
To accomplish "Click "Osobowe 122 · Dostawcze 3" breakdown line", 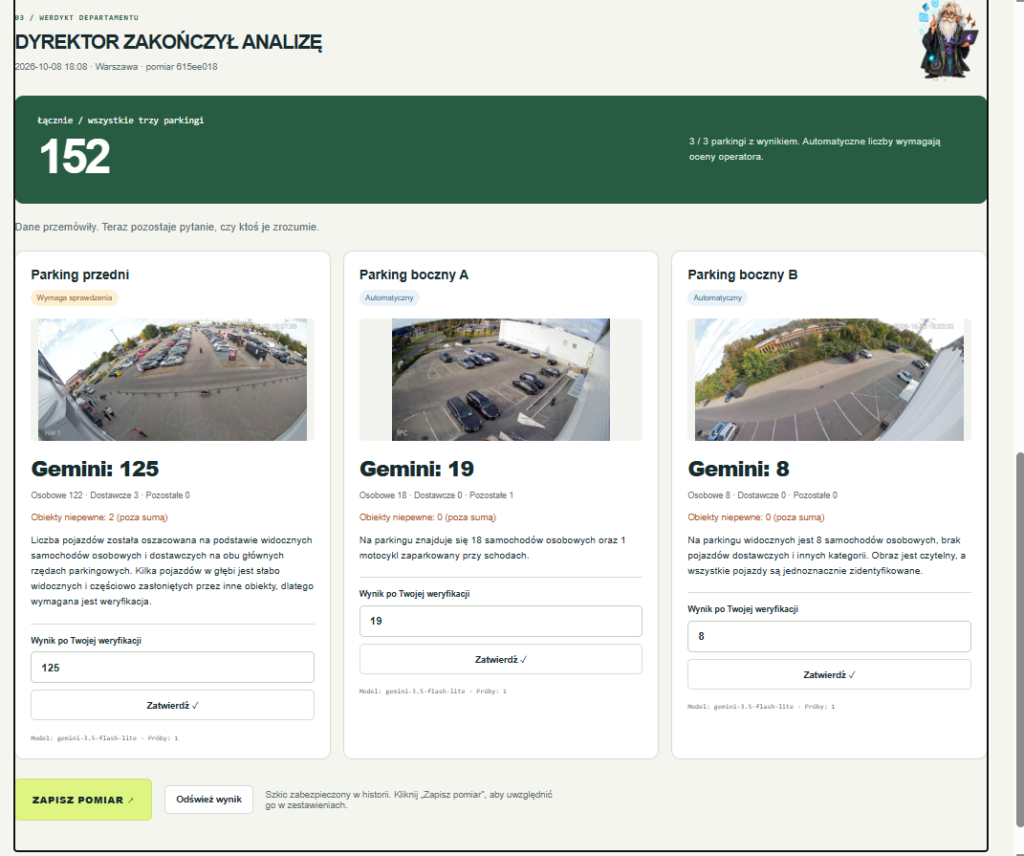I will click(110, 495).
